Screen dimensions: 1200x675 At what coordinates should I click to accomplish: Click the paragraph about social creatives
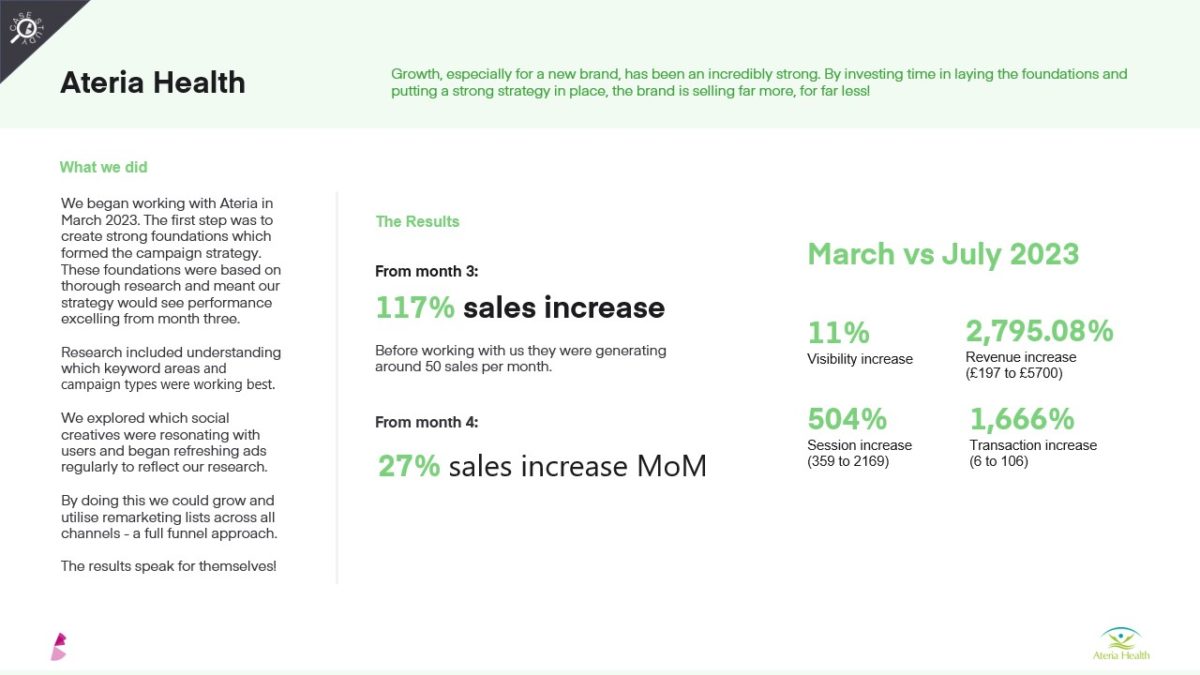[x=163, y=442]
